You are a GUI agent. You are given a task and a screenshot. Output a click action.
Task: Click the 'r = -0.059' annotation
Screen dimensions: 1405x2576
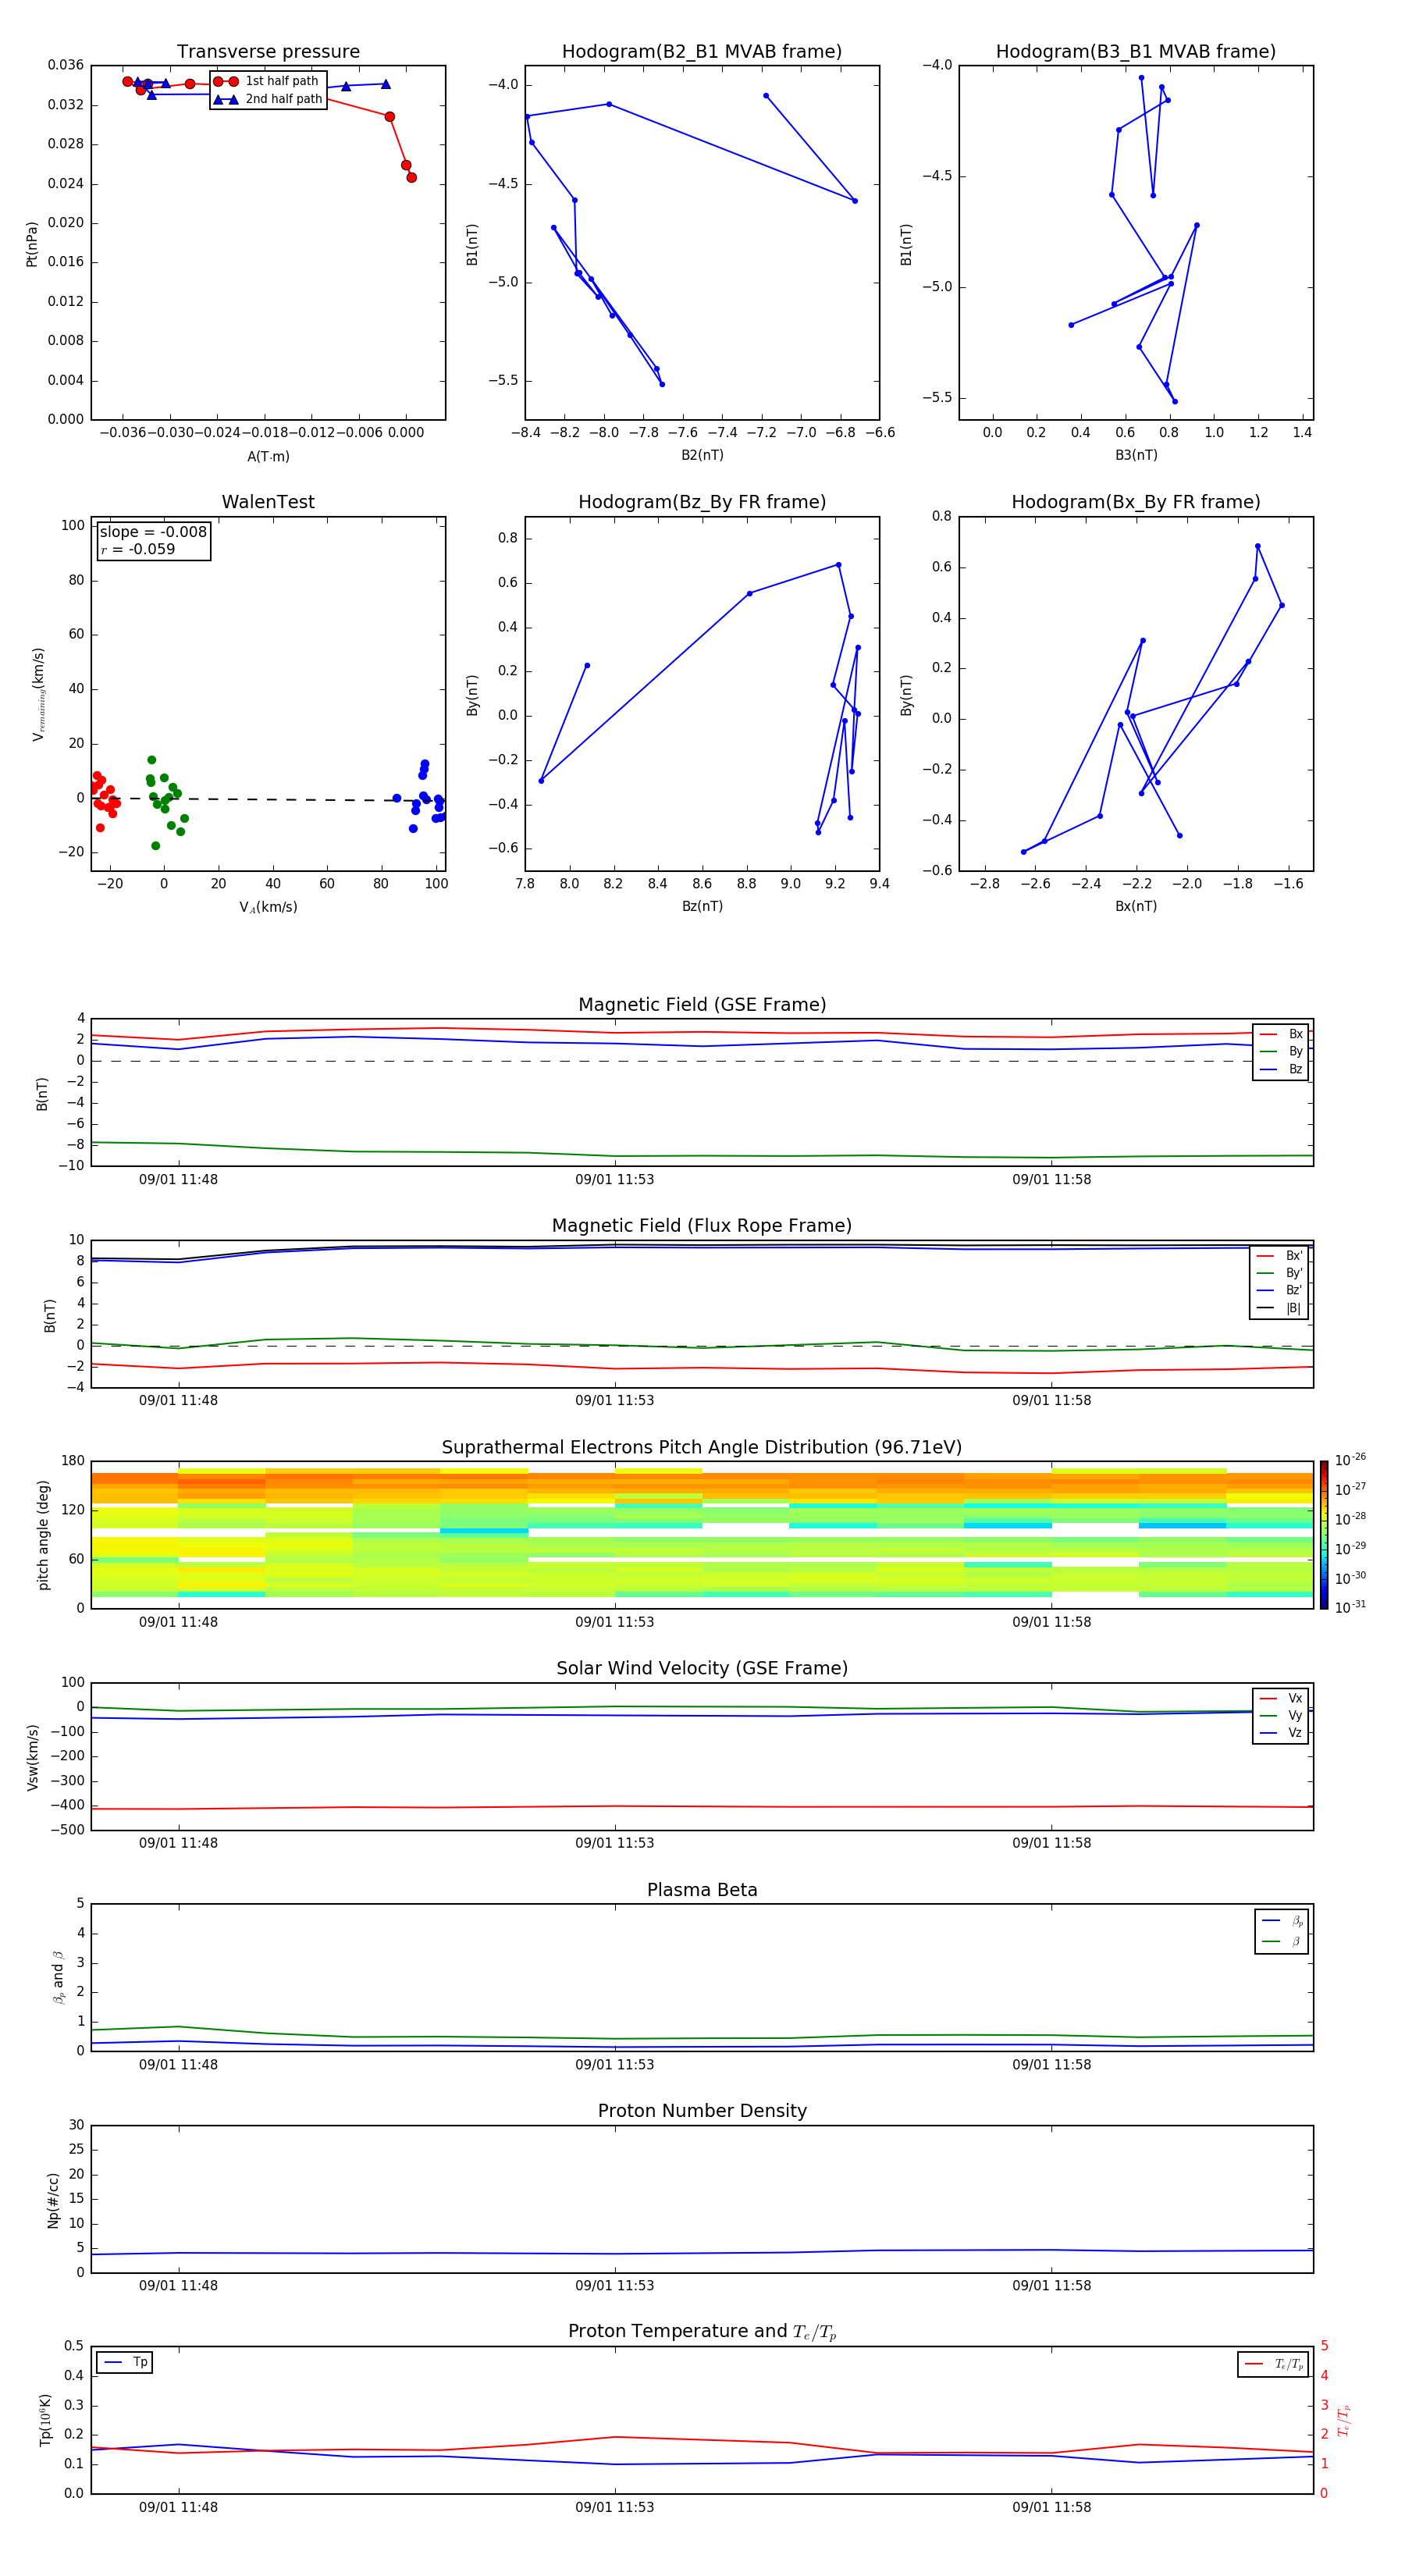click(138, 549)
